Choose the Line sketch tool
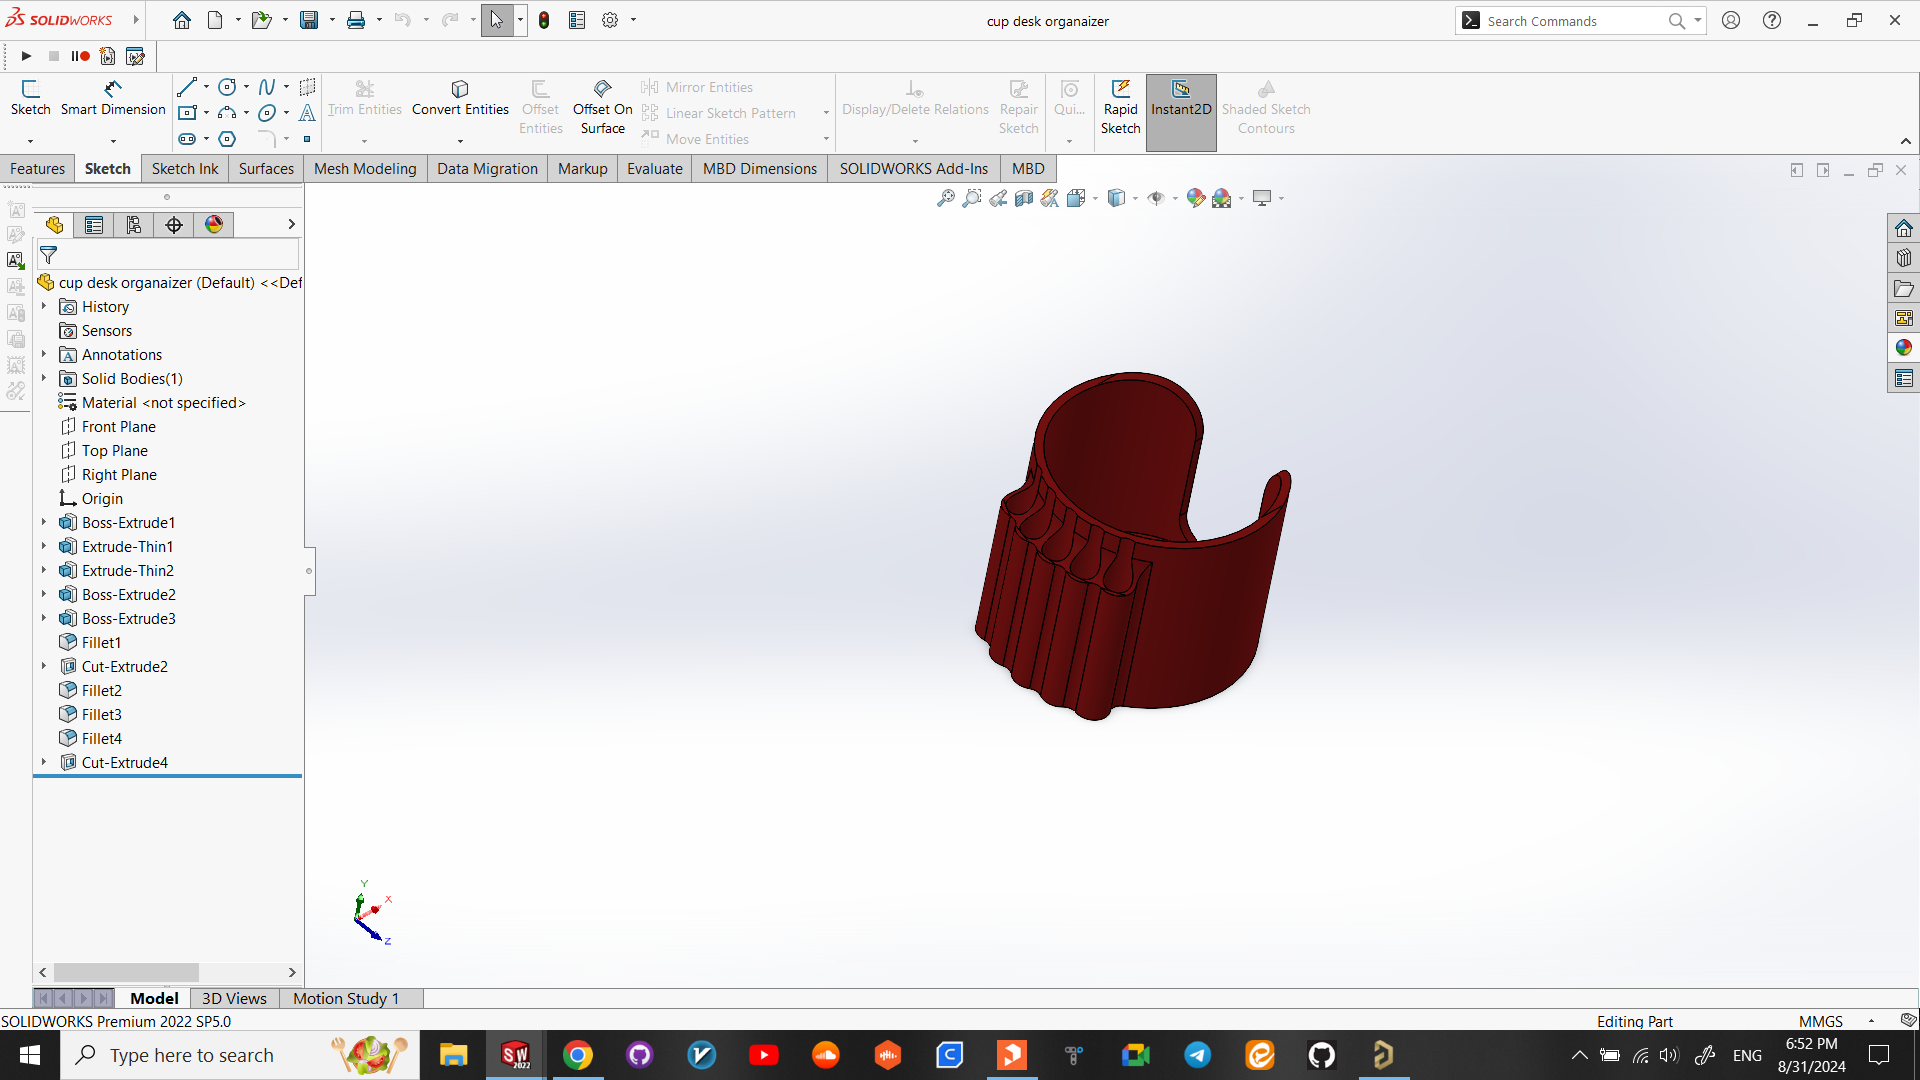This screenshot has width=1920, height=1080. pos(187,87)
